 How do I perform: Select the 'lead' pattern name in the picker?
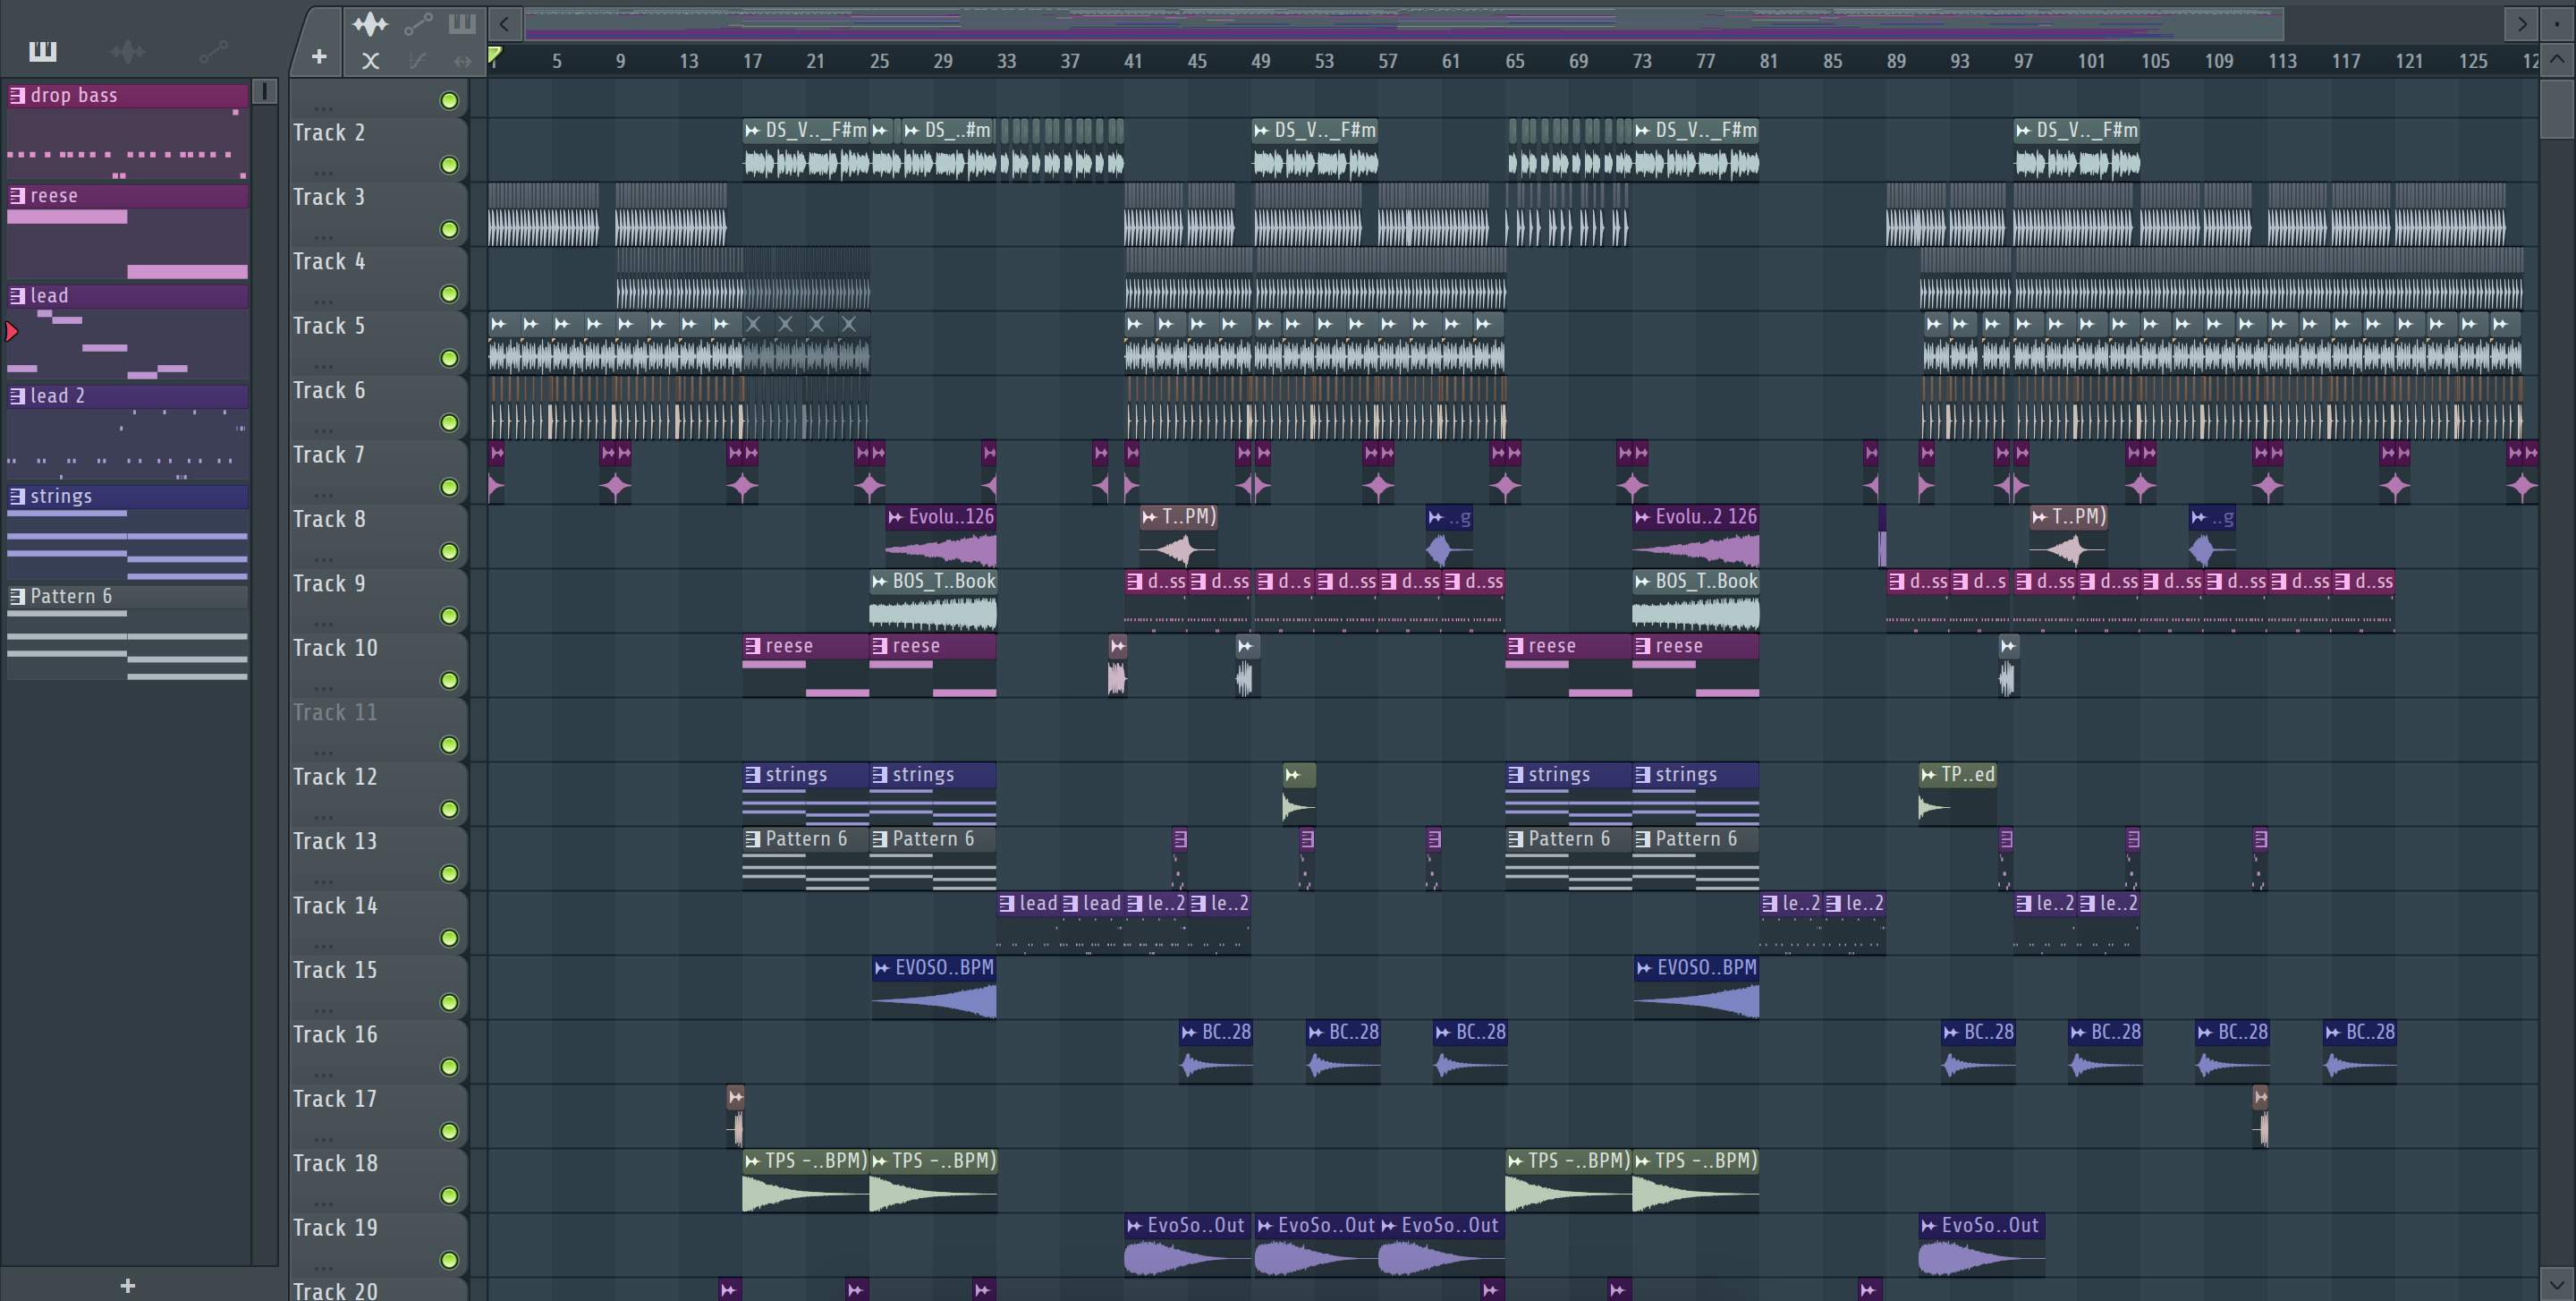point(49,295)
